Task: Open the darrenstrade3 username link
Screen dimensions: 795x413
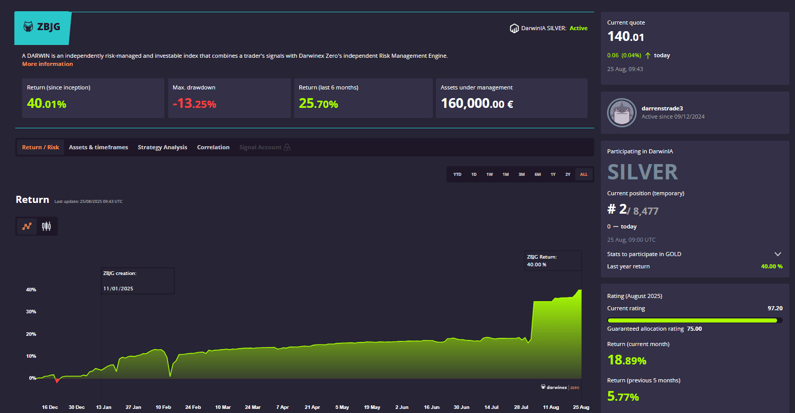Action: click(x=662, y=108)
